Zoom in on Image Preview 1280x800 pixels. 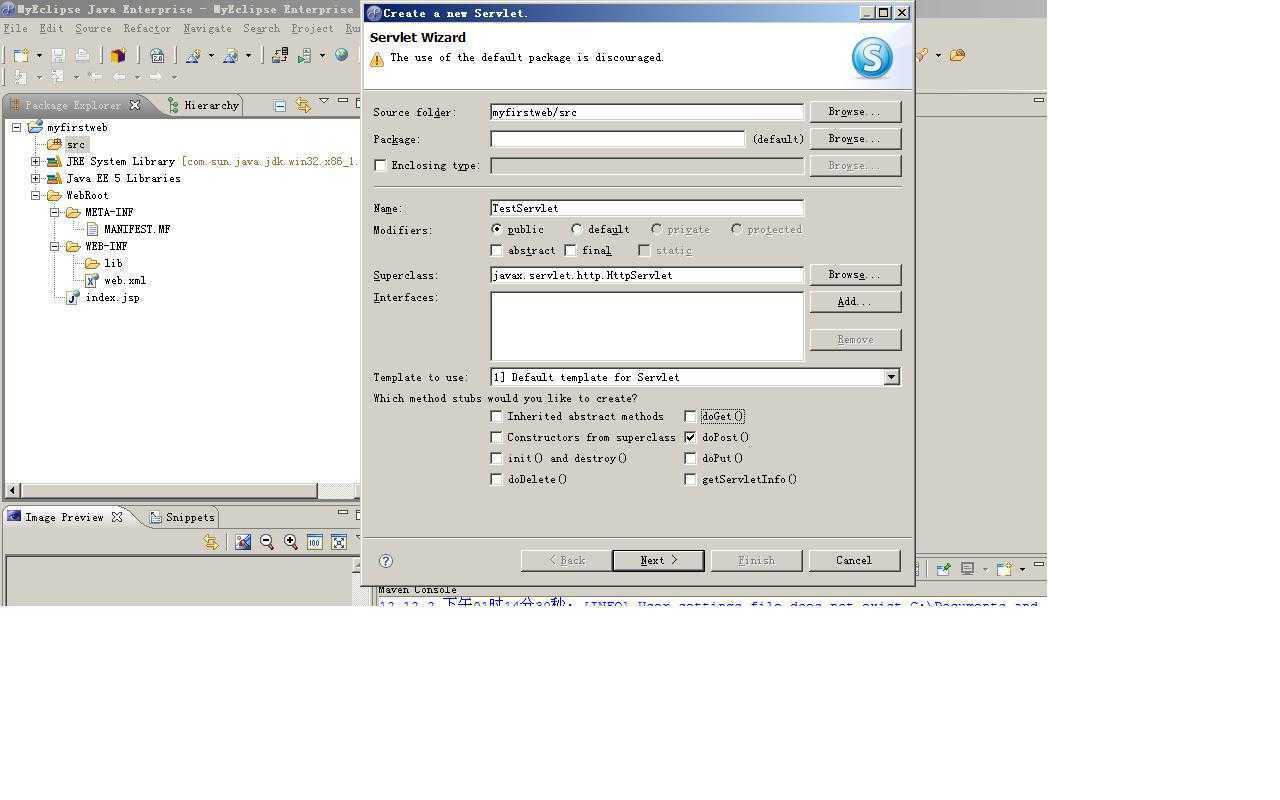291,541
